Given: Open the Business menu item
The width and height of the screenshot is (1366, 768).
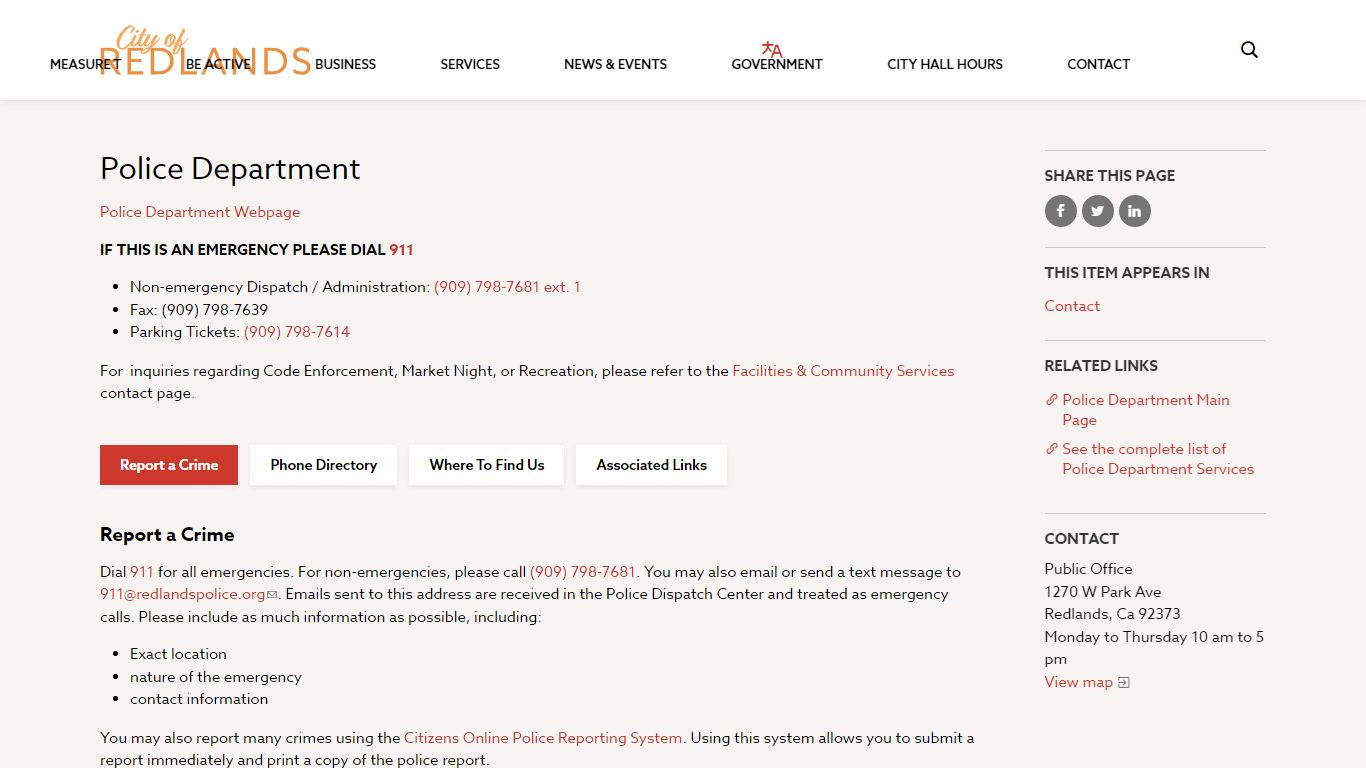Looking at the screenshot, I should (x=345, y=64).
